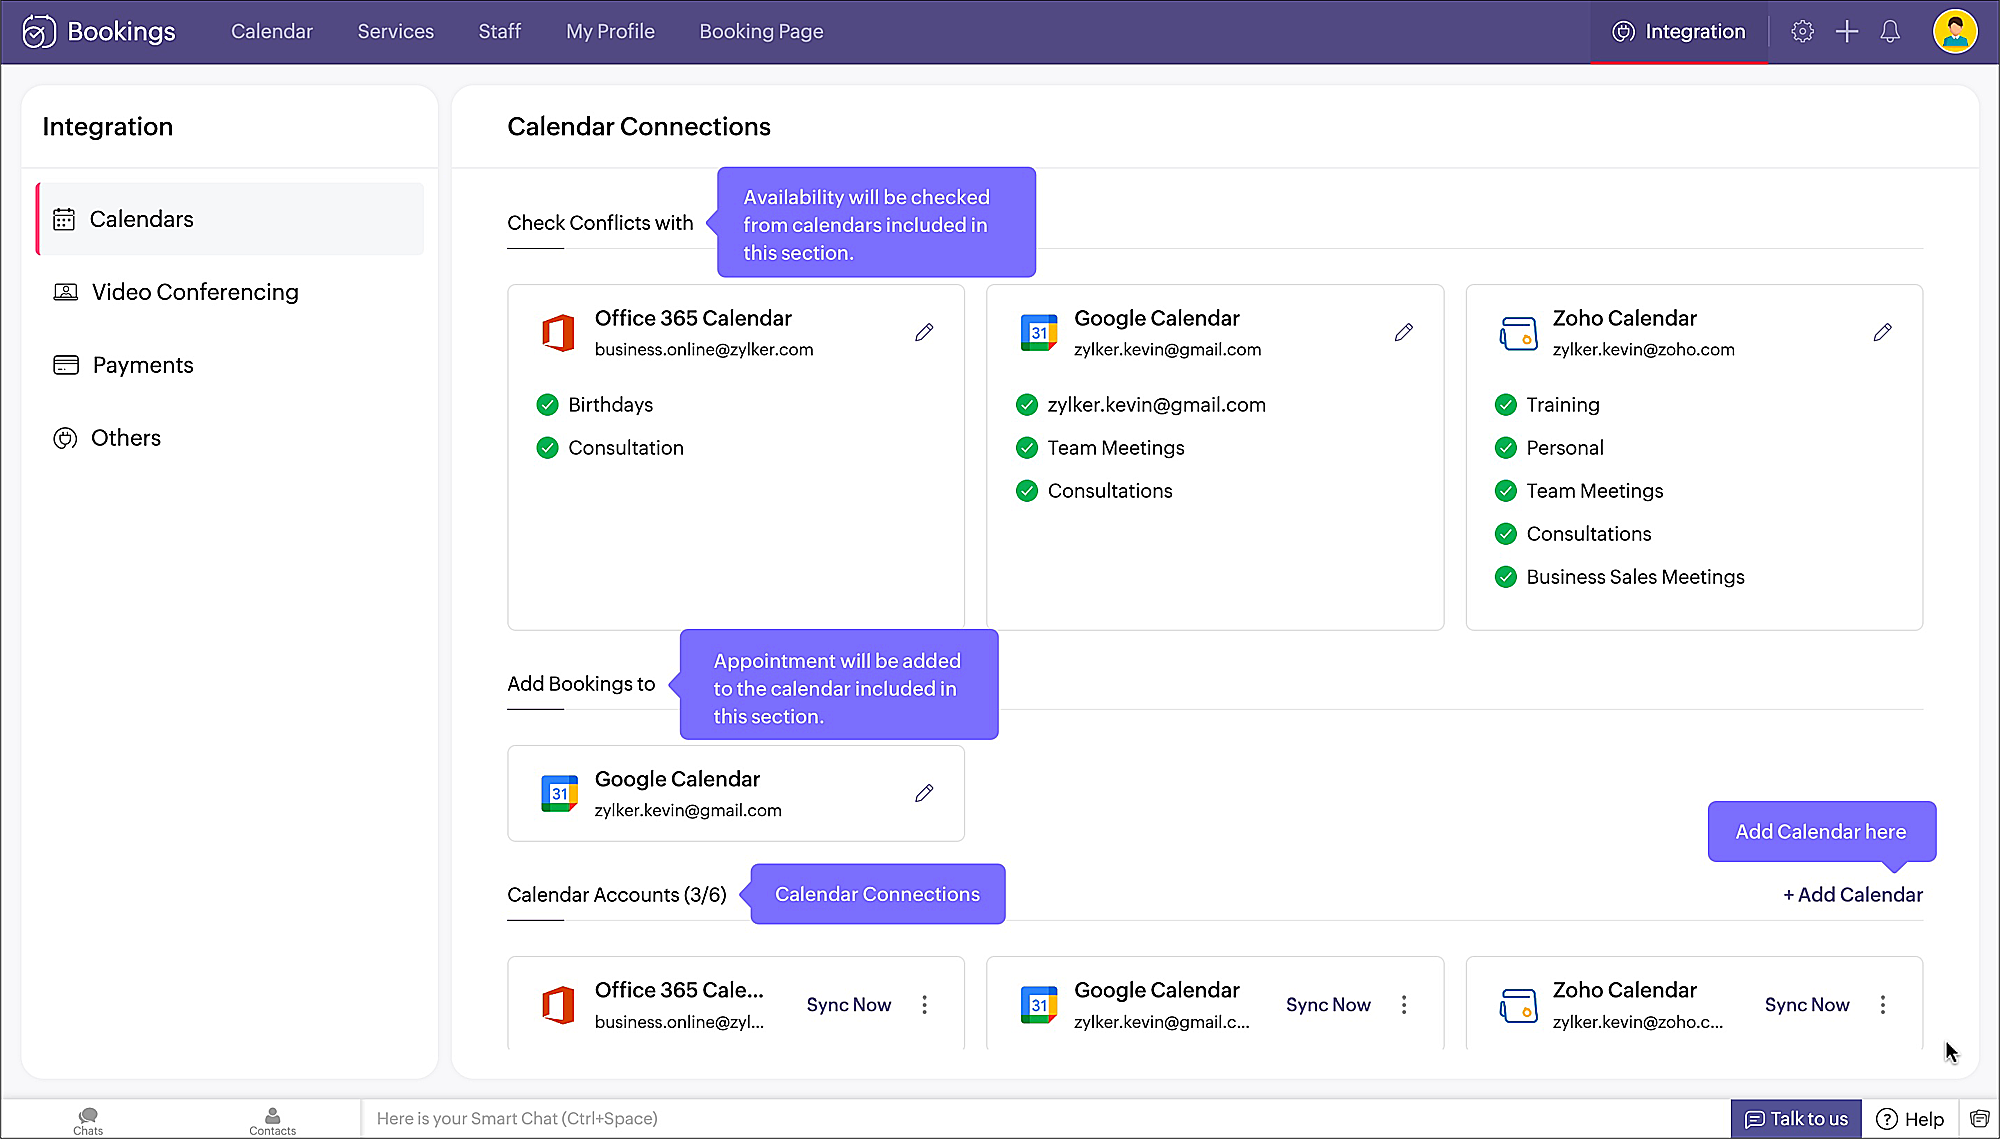The image size is (2000, 1139).
Task: Open Talk to us chat button
Action: pos(1796,1119)
